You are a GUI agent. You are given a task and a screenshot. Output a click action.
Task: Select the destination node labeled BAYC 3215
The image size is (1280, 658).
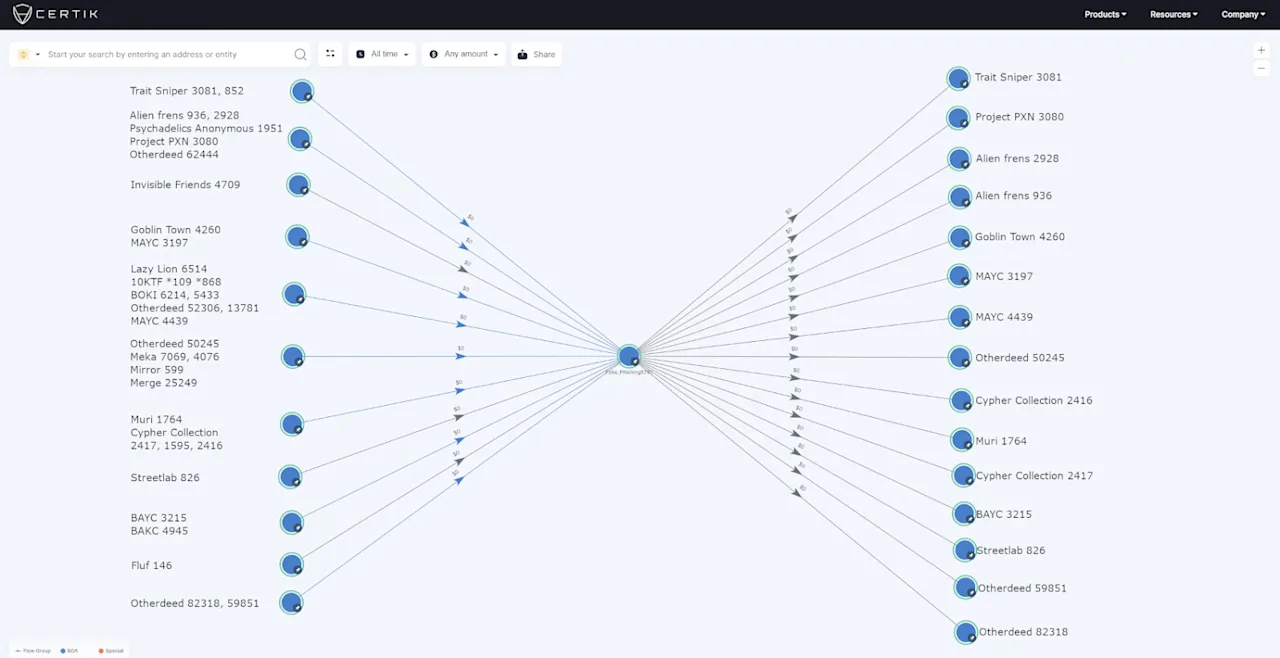point(964,514)
